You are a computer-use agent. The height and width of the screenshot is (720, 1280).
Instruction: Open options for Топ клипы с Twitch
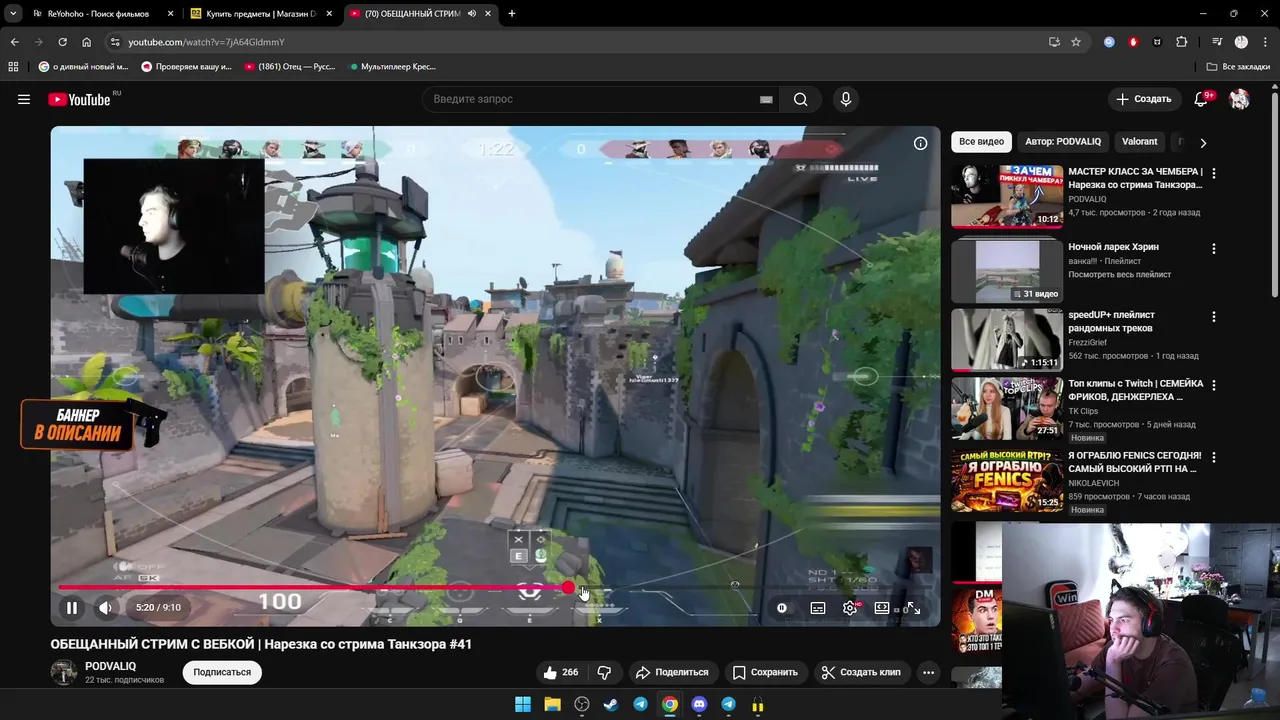tap(1214, 385)
